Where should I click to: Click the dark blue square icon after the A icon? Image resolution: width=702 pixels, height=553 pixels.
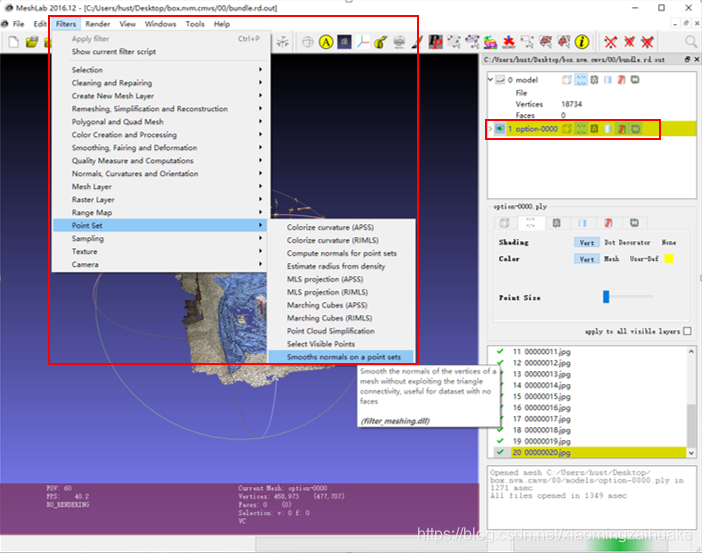[x=344, y=42]
